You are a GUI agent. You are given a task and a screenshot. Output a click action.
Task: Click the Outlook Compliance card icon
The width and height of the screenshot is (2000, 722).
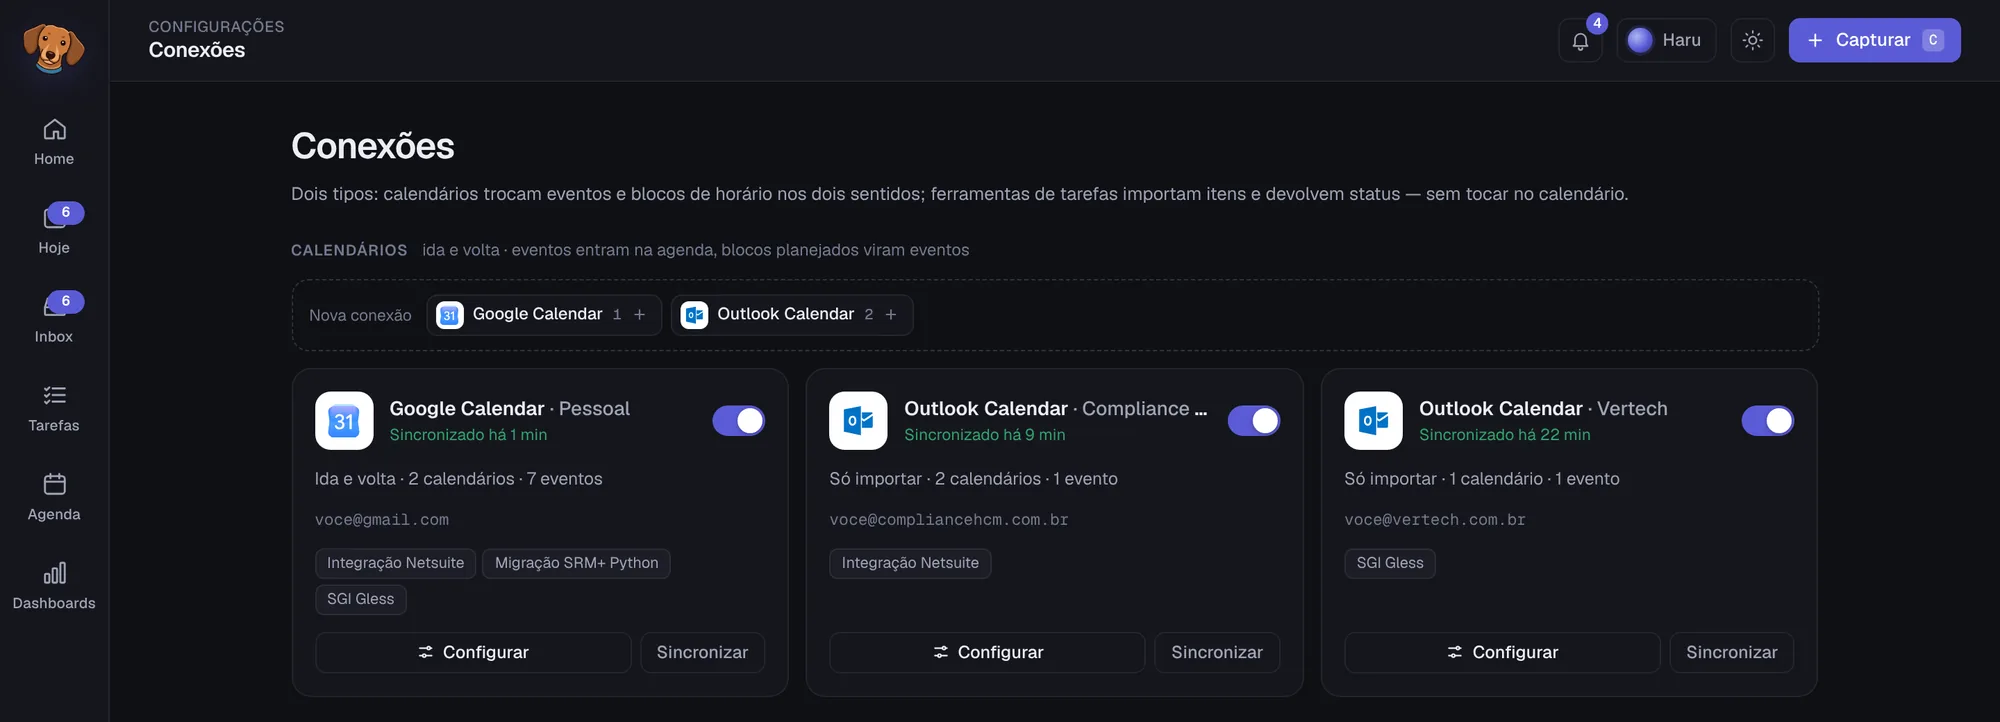[858, 421]
